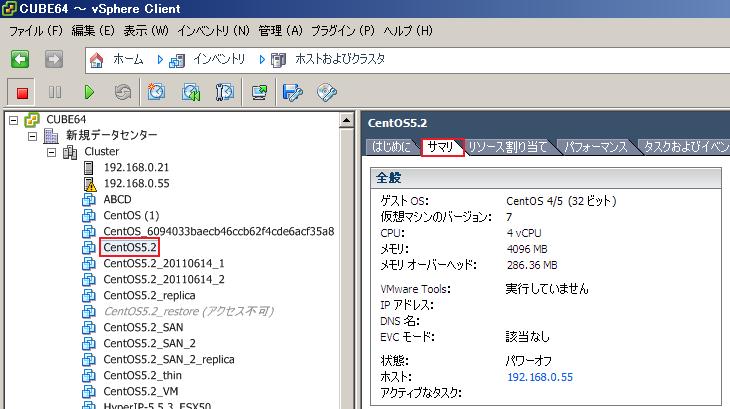Click the Home house icon
The width and height of the screenshot is (730, 409).
click(x=96, y=60)
